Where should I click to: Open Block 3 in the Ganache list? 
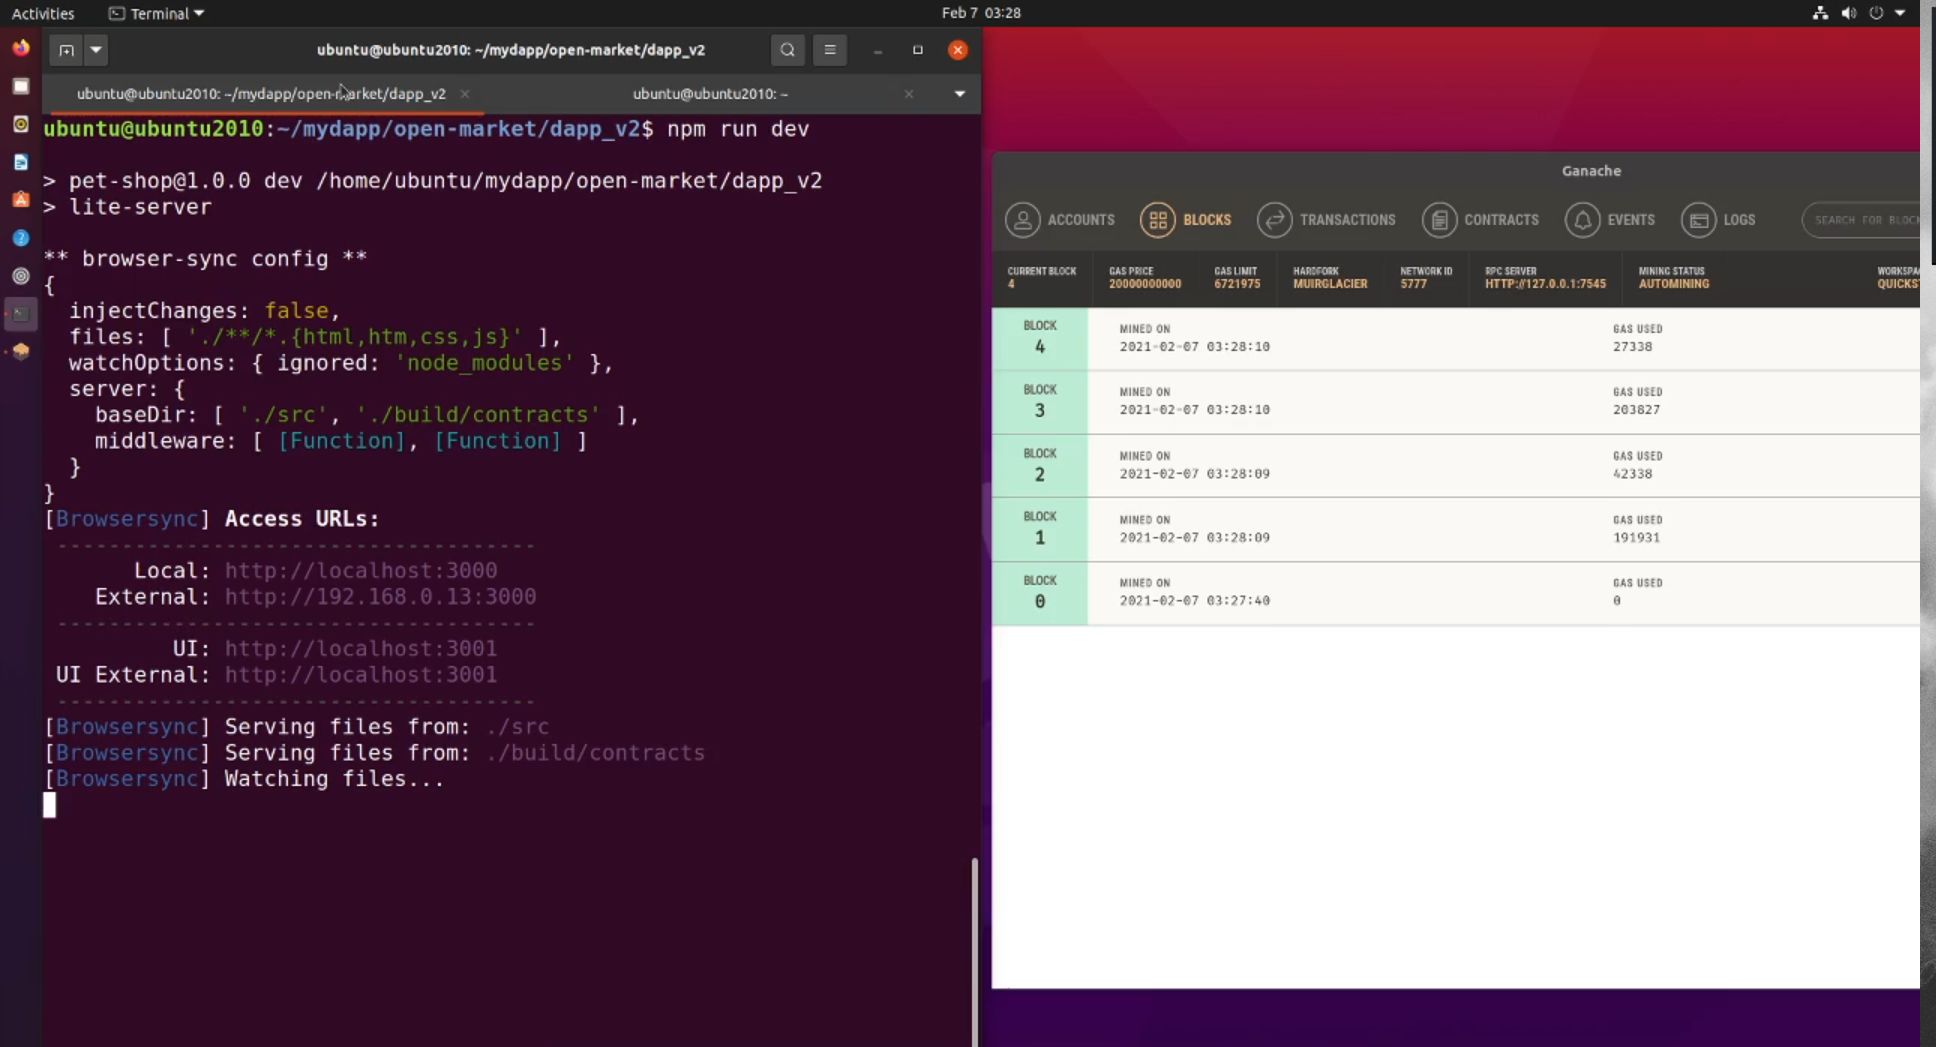point(1456,402)
